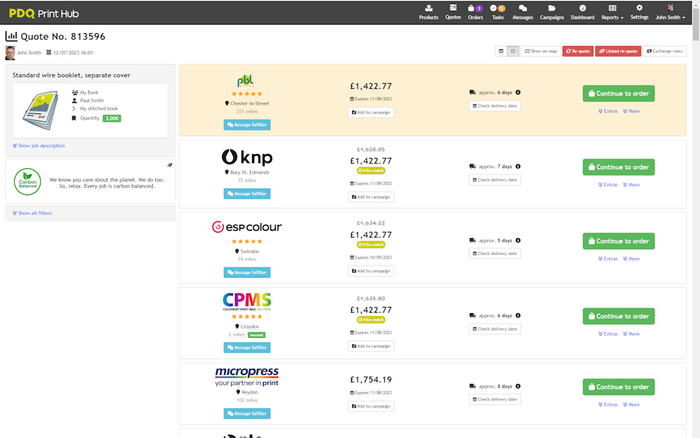Continue to order with CPMS

pyautogui.click(x=618, y=316)
